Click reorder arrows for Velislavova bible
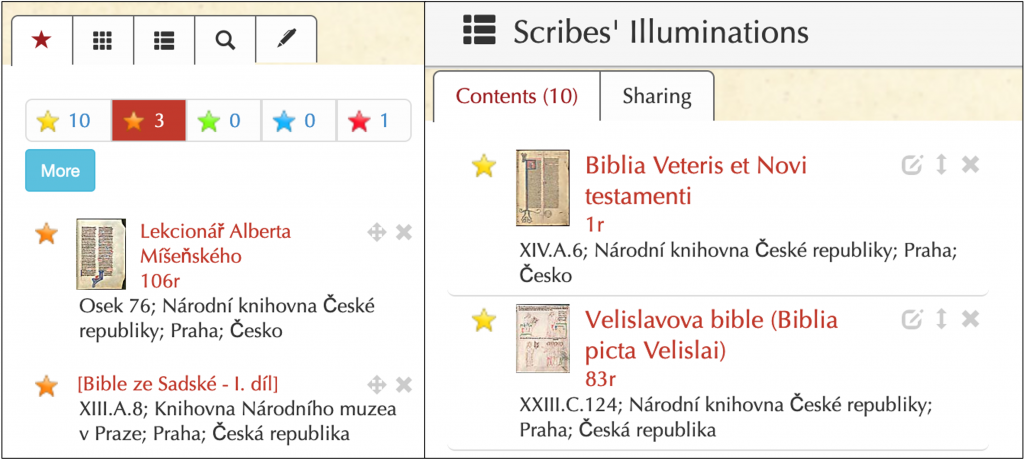 (941, 319)
